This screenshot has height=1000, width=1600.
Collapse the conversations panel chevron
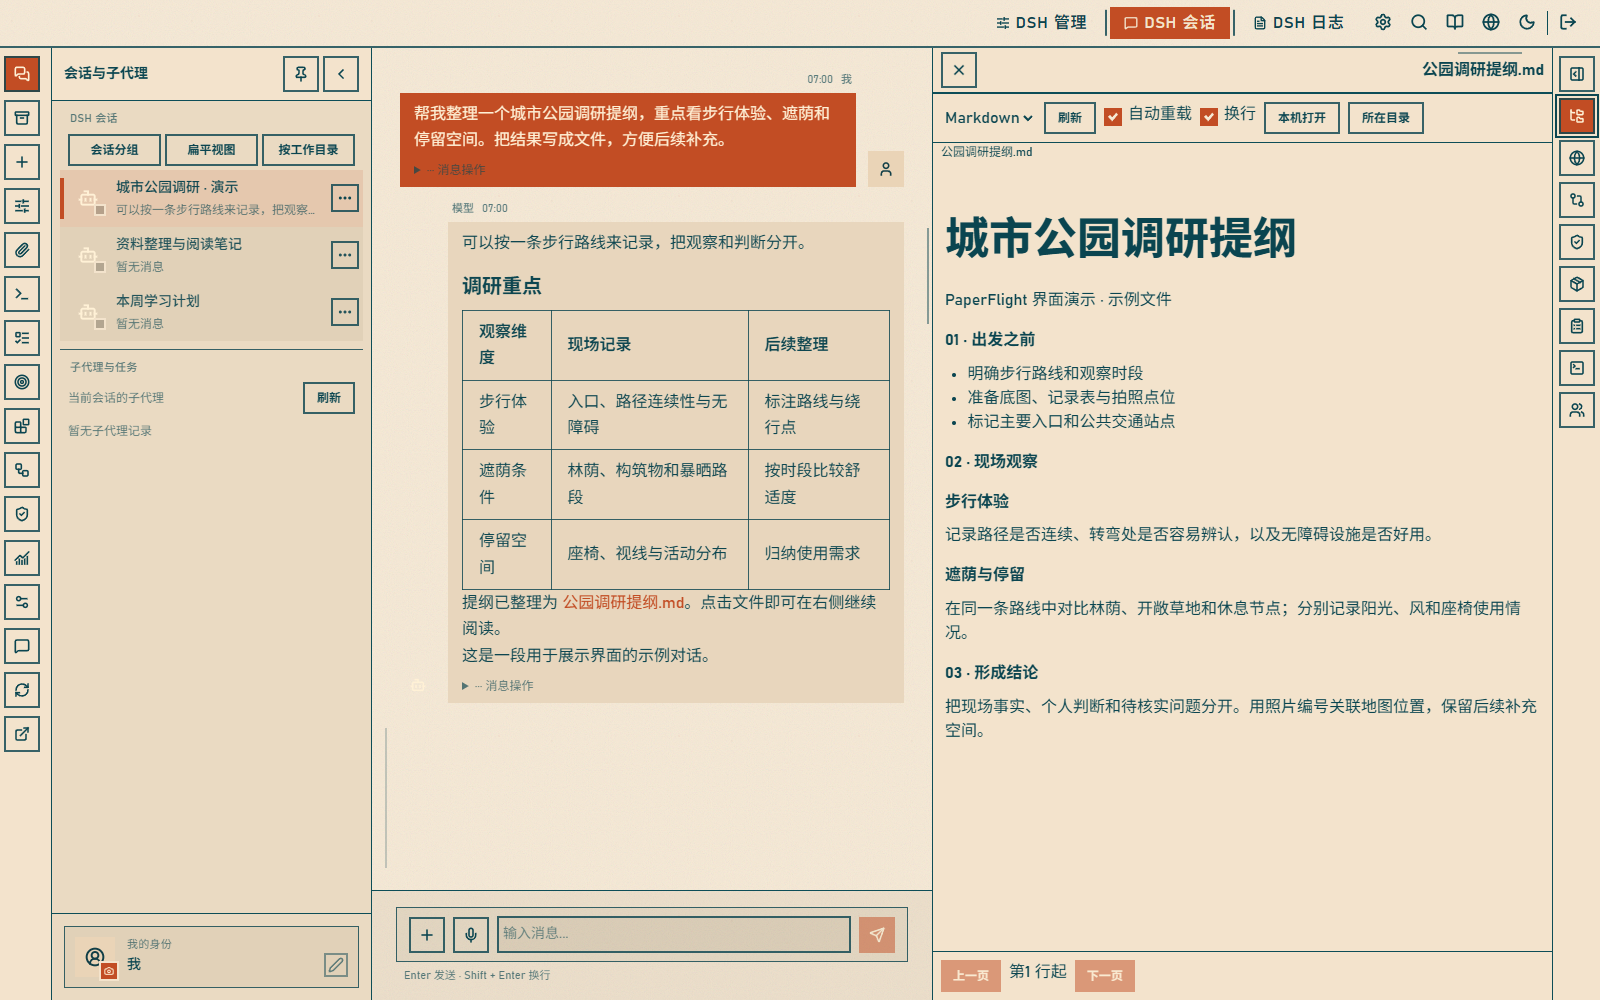341,74
